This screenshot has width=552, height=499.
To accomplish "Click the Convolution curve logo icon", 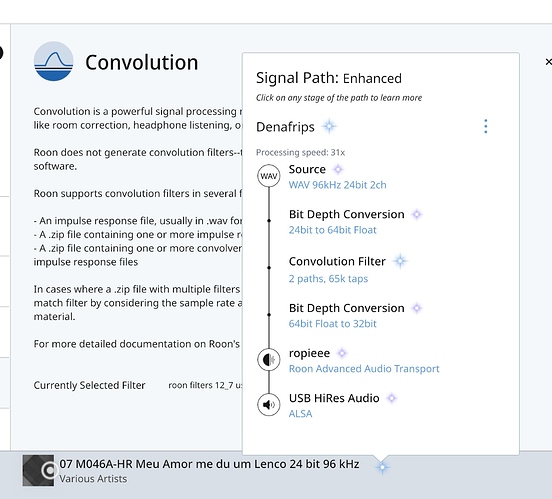I will 54,61.
